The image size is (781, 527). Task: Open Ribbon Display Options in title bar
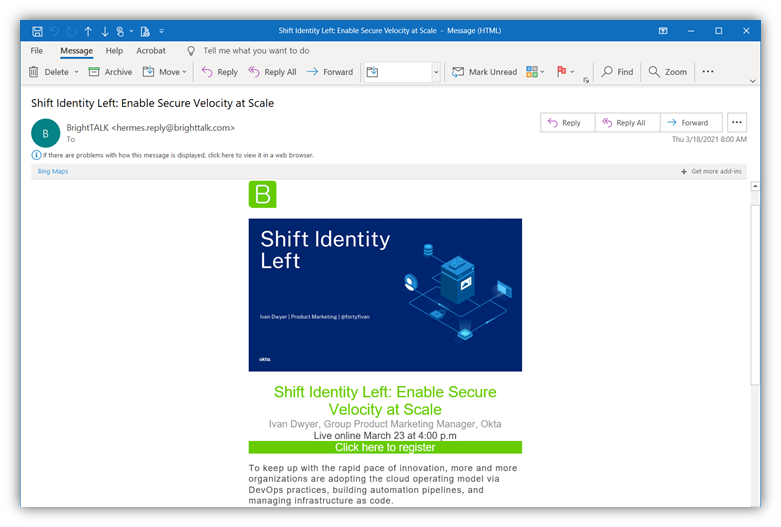click(x=663, y=31)
